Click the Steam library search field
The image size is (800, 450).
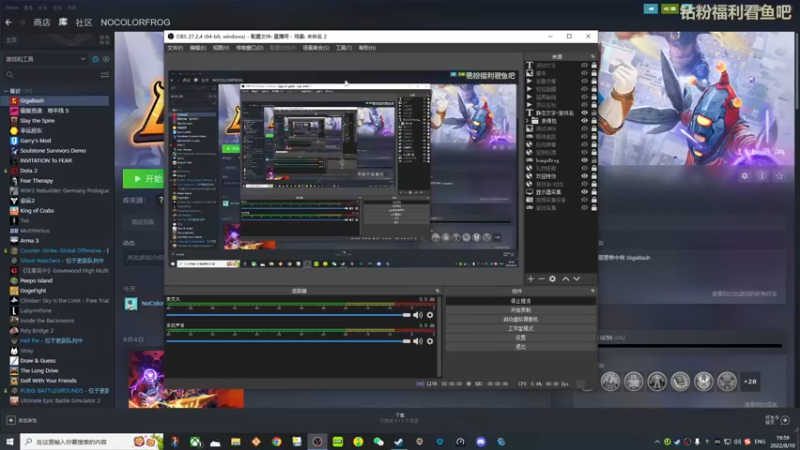(51, 75)
